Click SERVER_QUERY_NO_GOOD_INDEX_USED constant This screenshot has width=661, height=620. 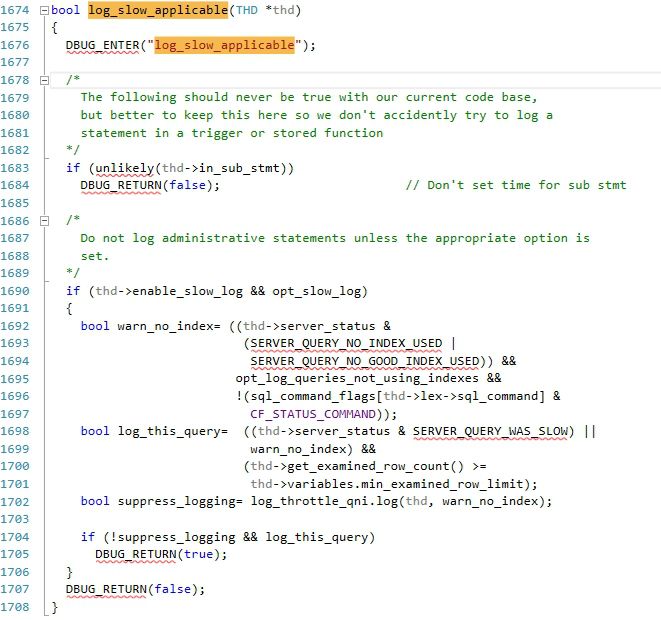[365, 361]
